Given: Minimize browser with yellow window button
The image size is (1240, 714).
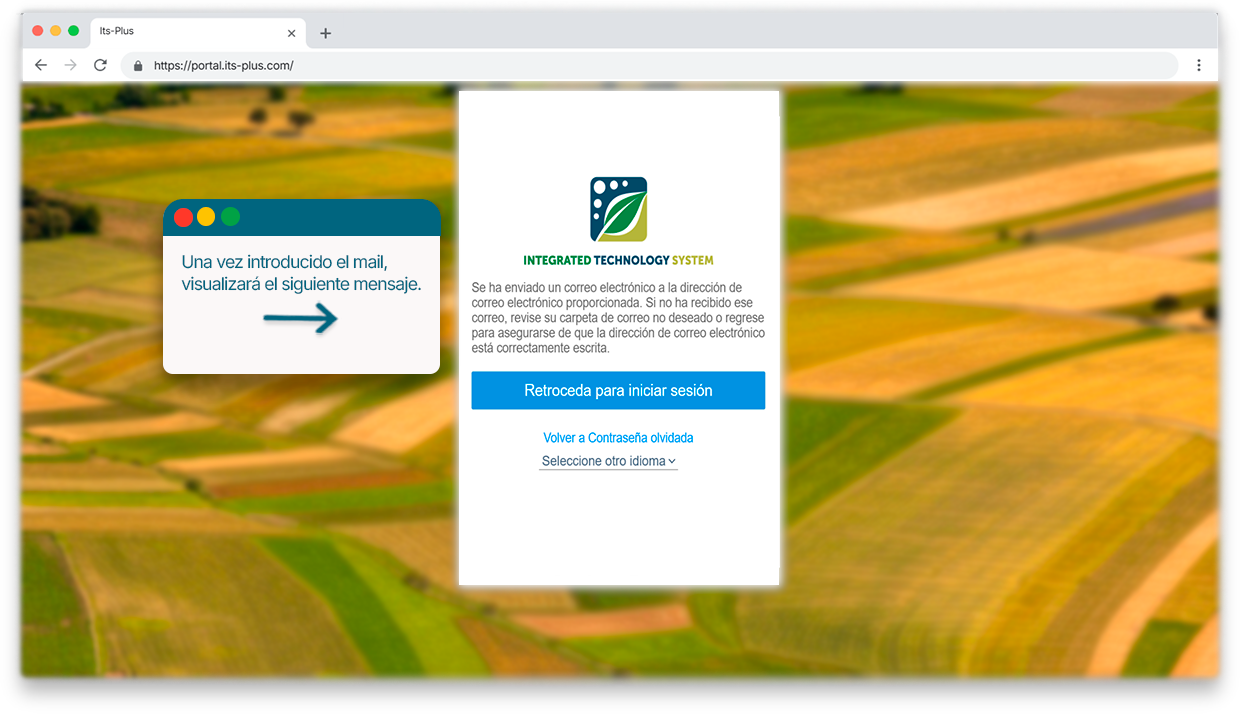Looking at the screenshot, I should pyautogui.click(x=55, y=31).
